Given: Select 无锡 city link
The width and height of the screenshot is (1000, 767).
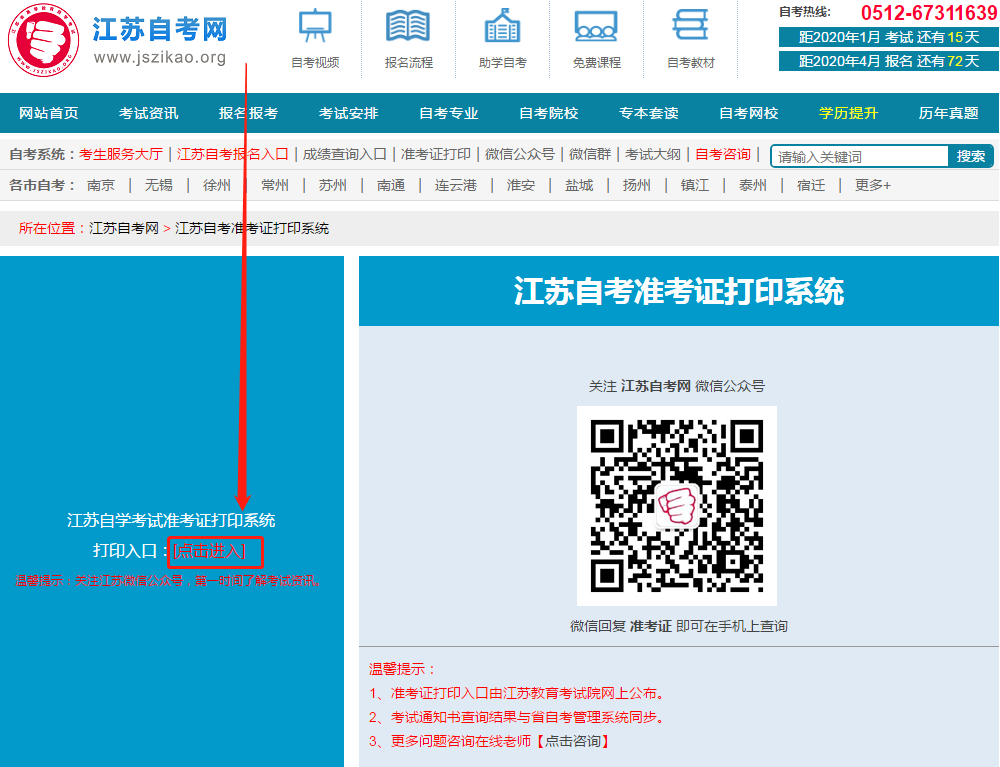Looking at the screenshot, I should click(x=159, y=186).
